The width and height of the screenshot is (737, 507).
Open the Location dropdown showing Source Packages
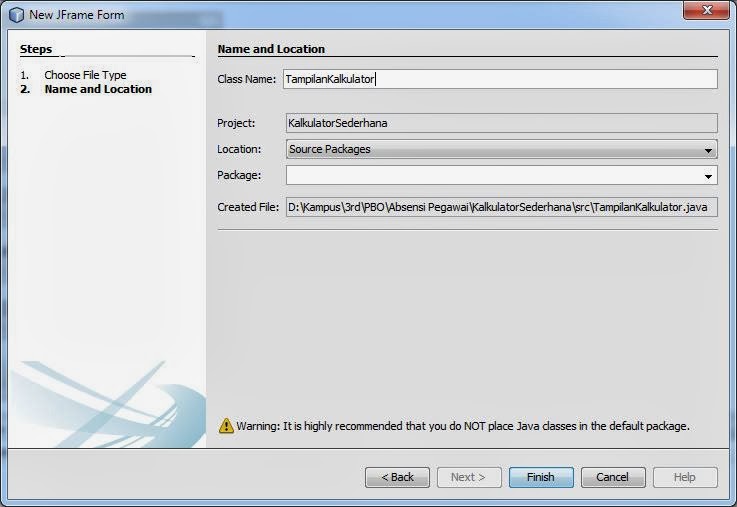(x=502, y=149)
